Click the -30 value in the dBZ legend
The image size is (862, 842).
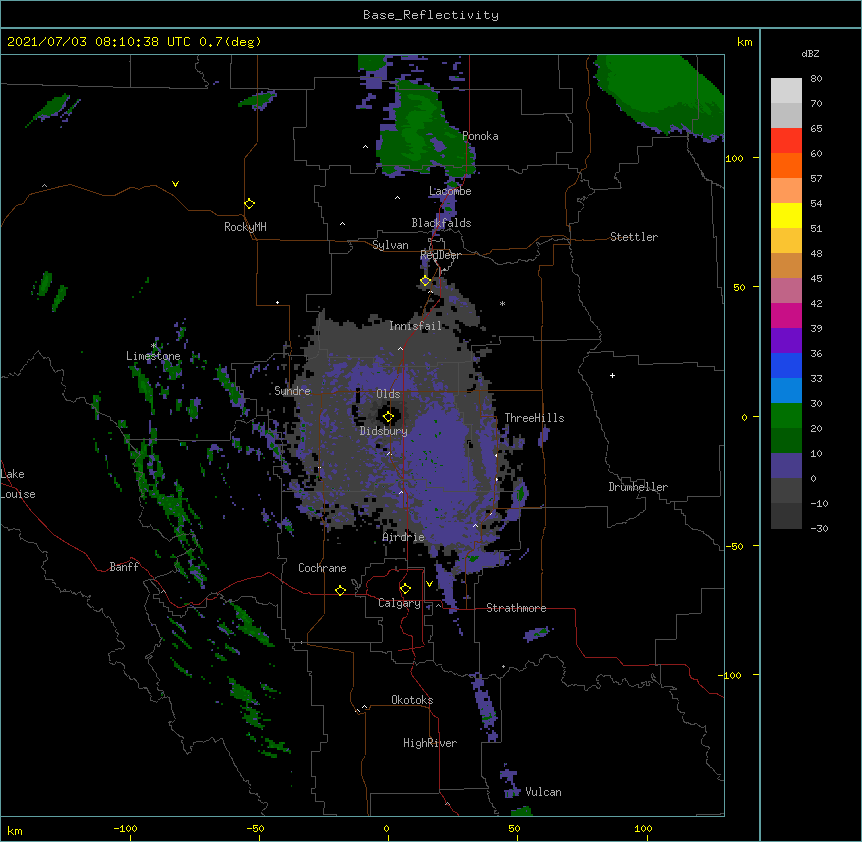pos(819,528)
